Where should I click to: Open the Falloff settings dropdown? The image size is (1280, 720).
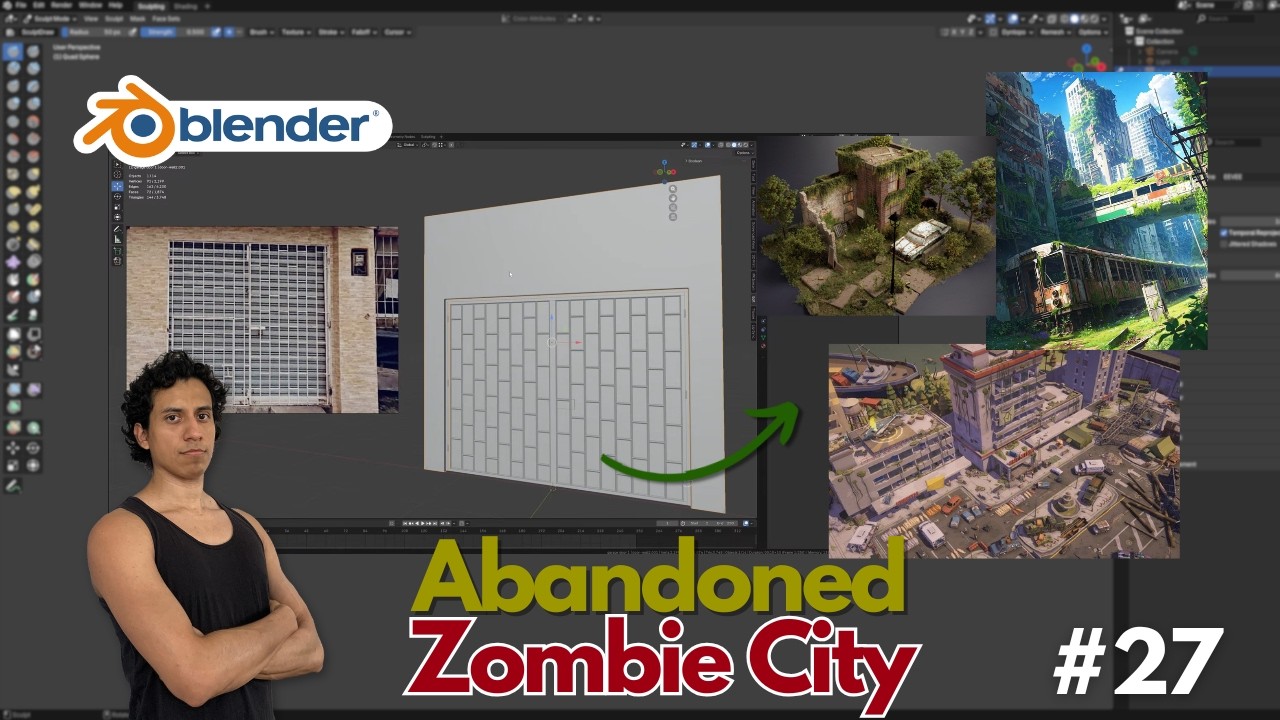pos(363,32)
